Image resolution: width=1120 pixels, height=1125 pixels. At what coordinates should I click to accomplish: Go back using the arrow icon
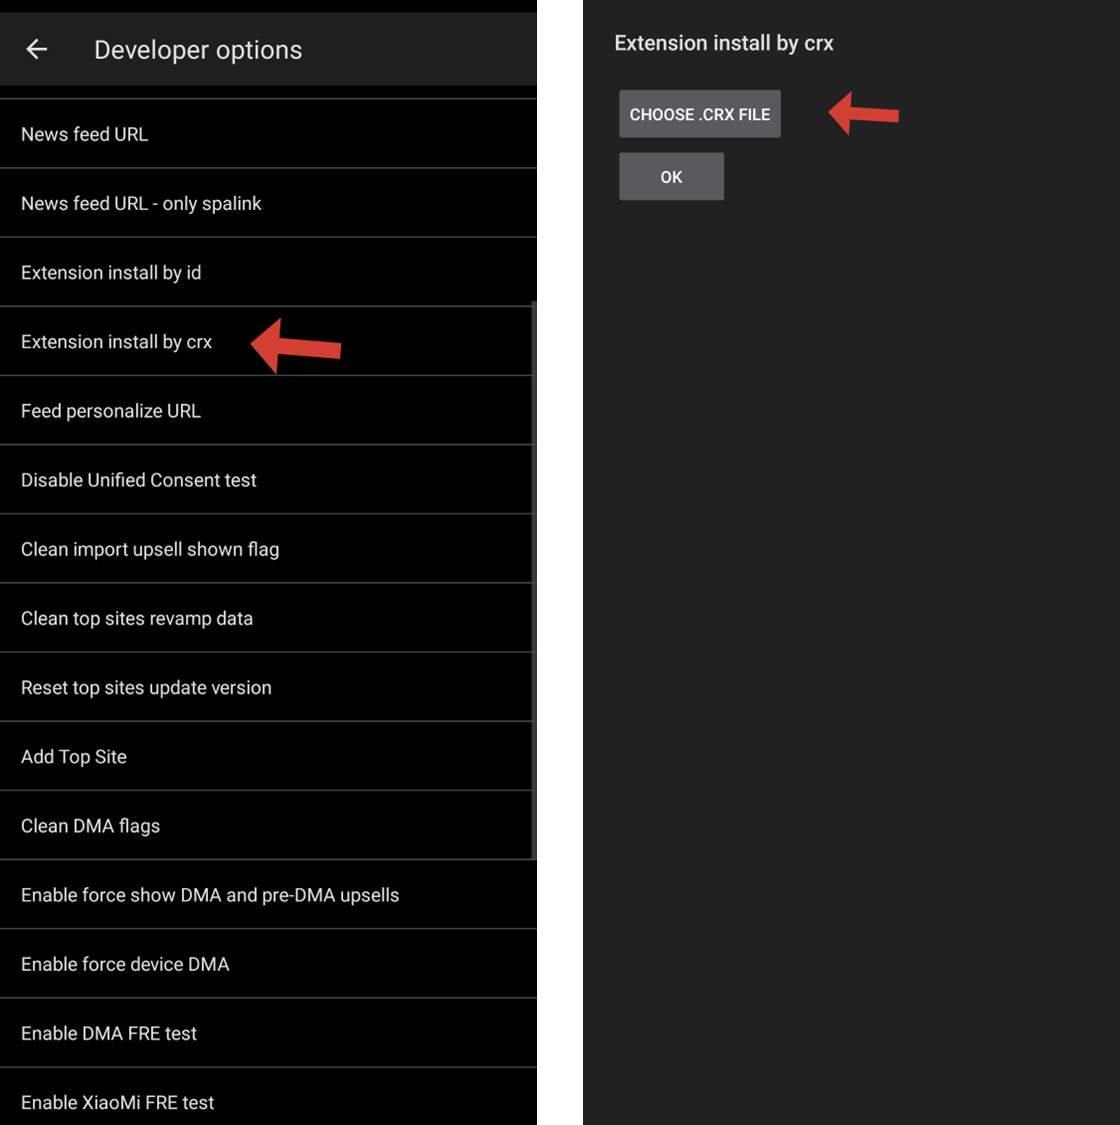(x=37, y=50)
